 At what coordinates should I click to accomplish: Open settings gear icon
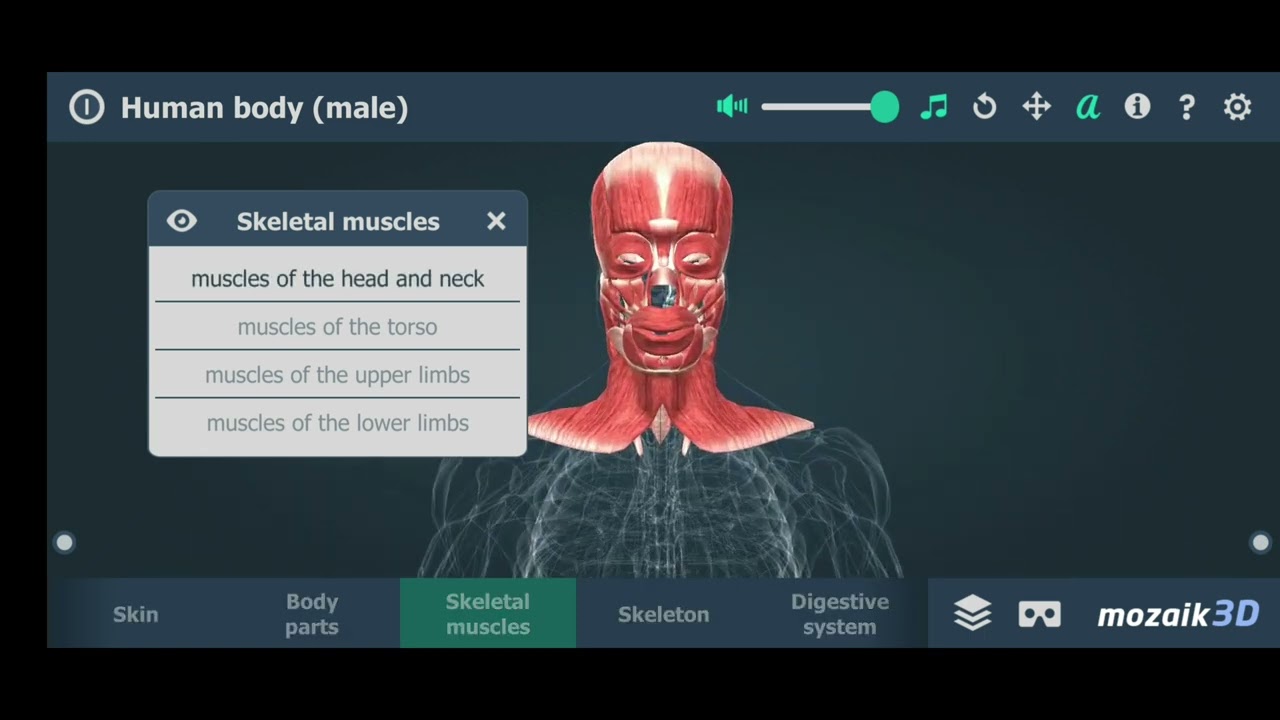click(x=1238, y=107)
